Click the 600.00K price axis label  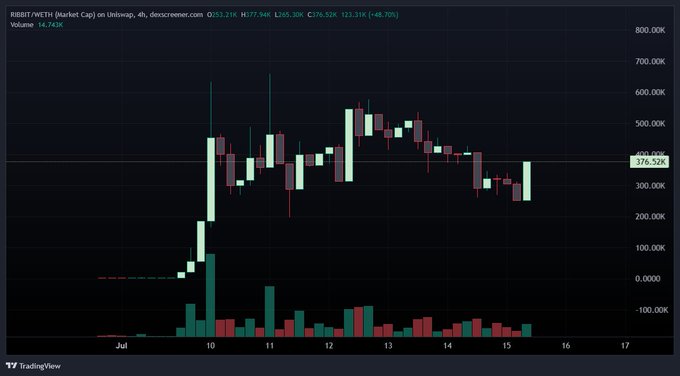650,92
